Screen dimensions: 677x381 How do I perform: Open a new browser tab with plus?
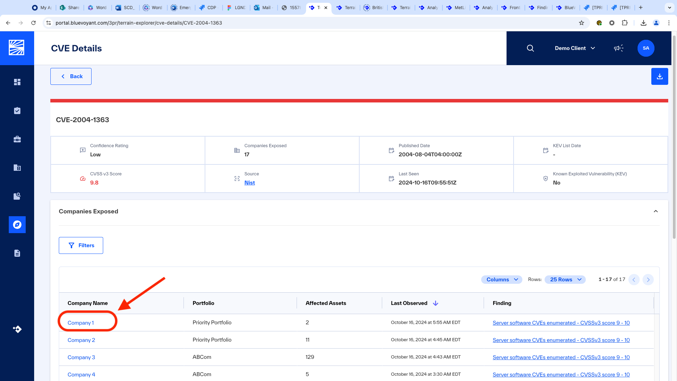point(641,7)
